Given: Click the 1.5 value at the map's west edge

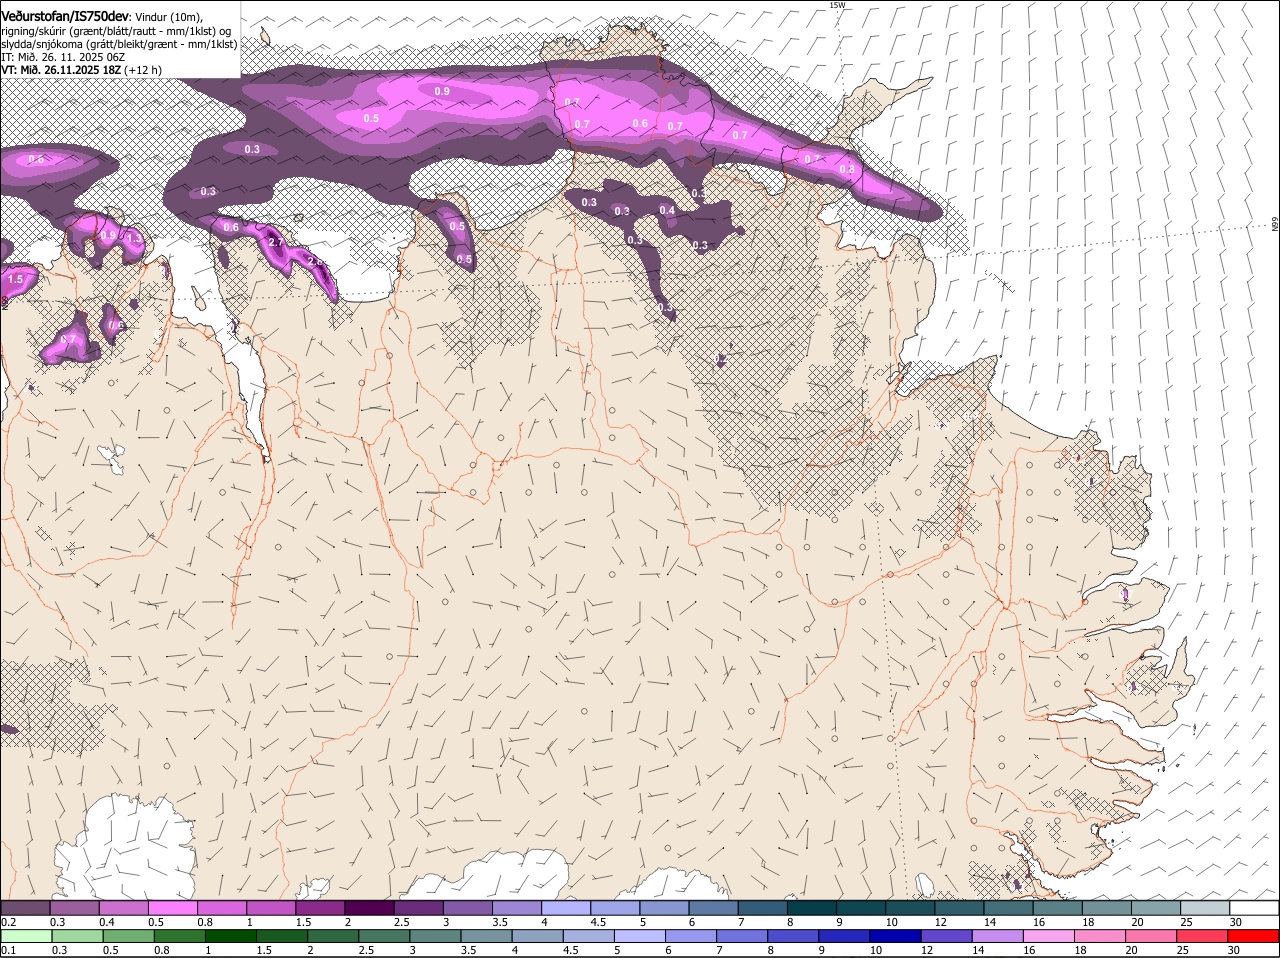Looking at the screenshot, I should pos(15,280).
